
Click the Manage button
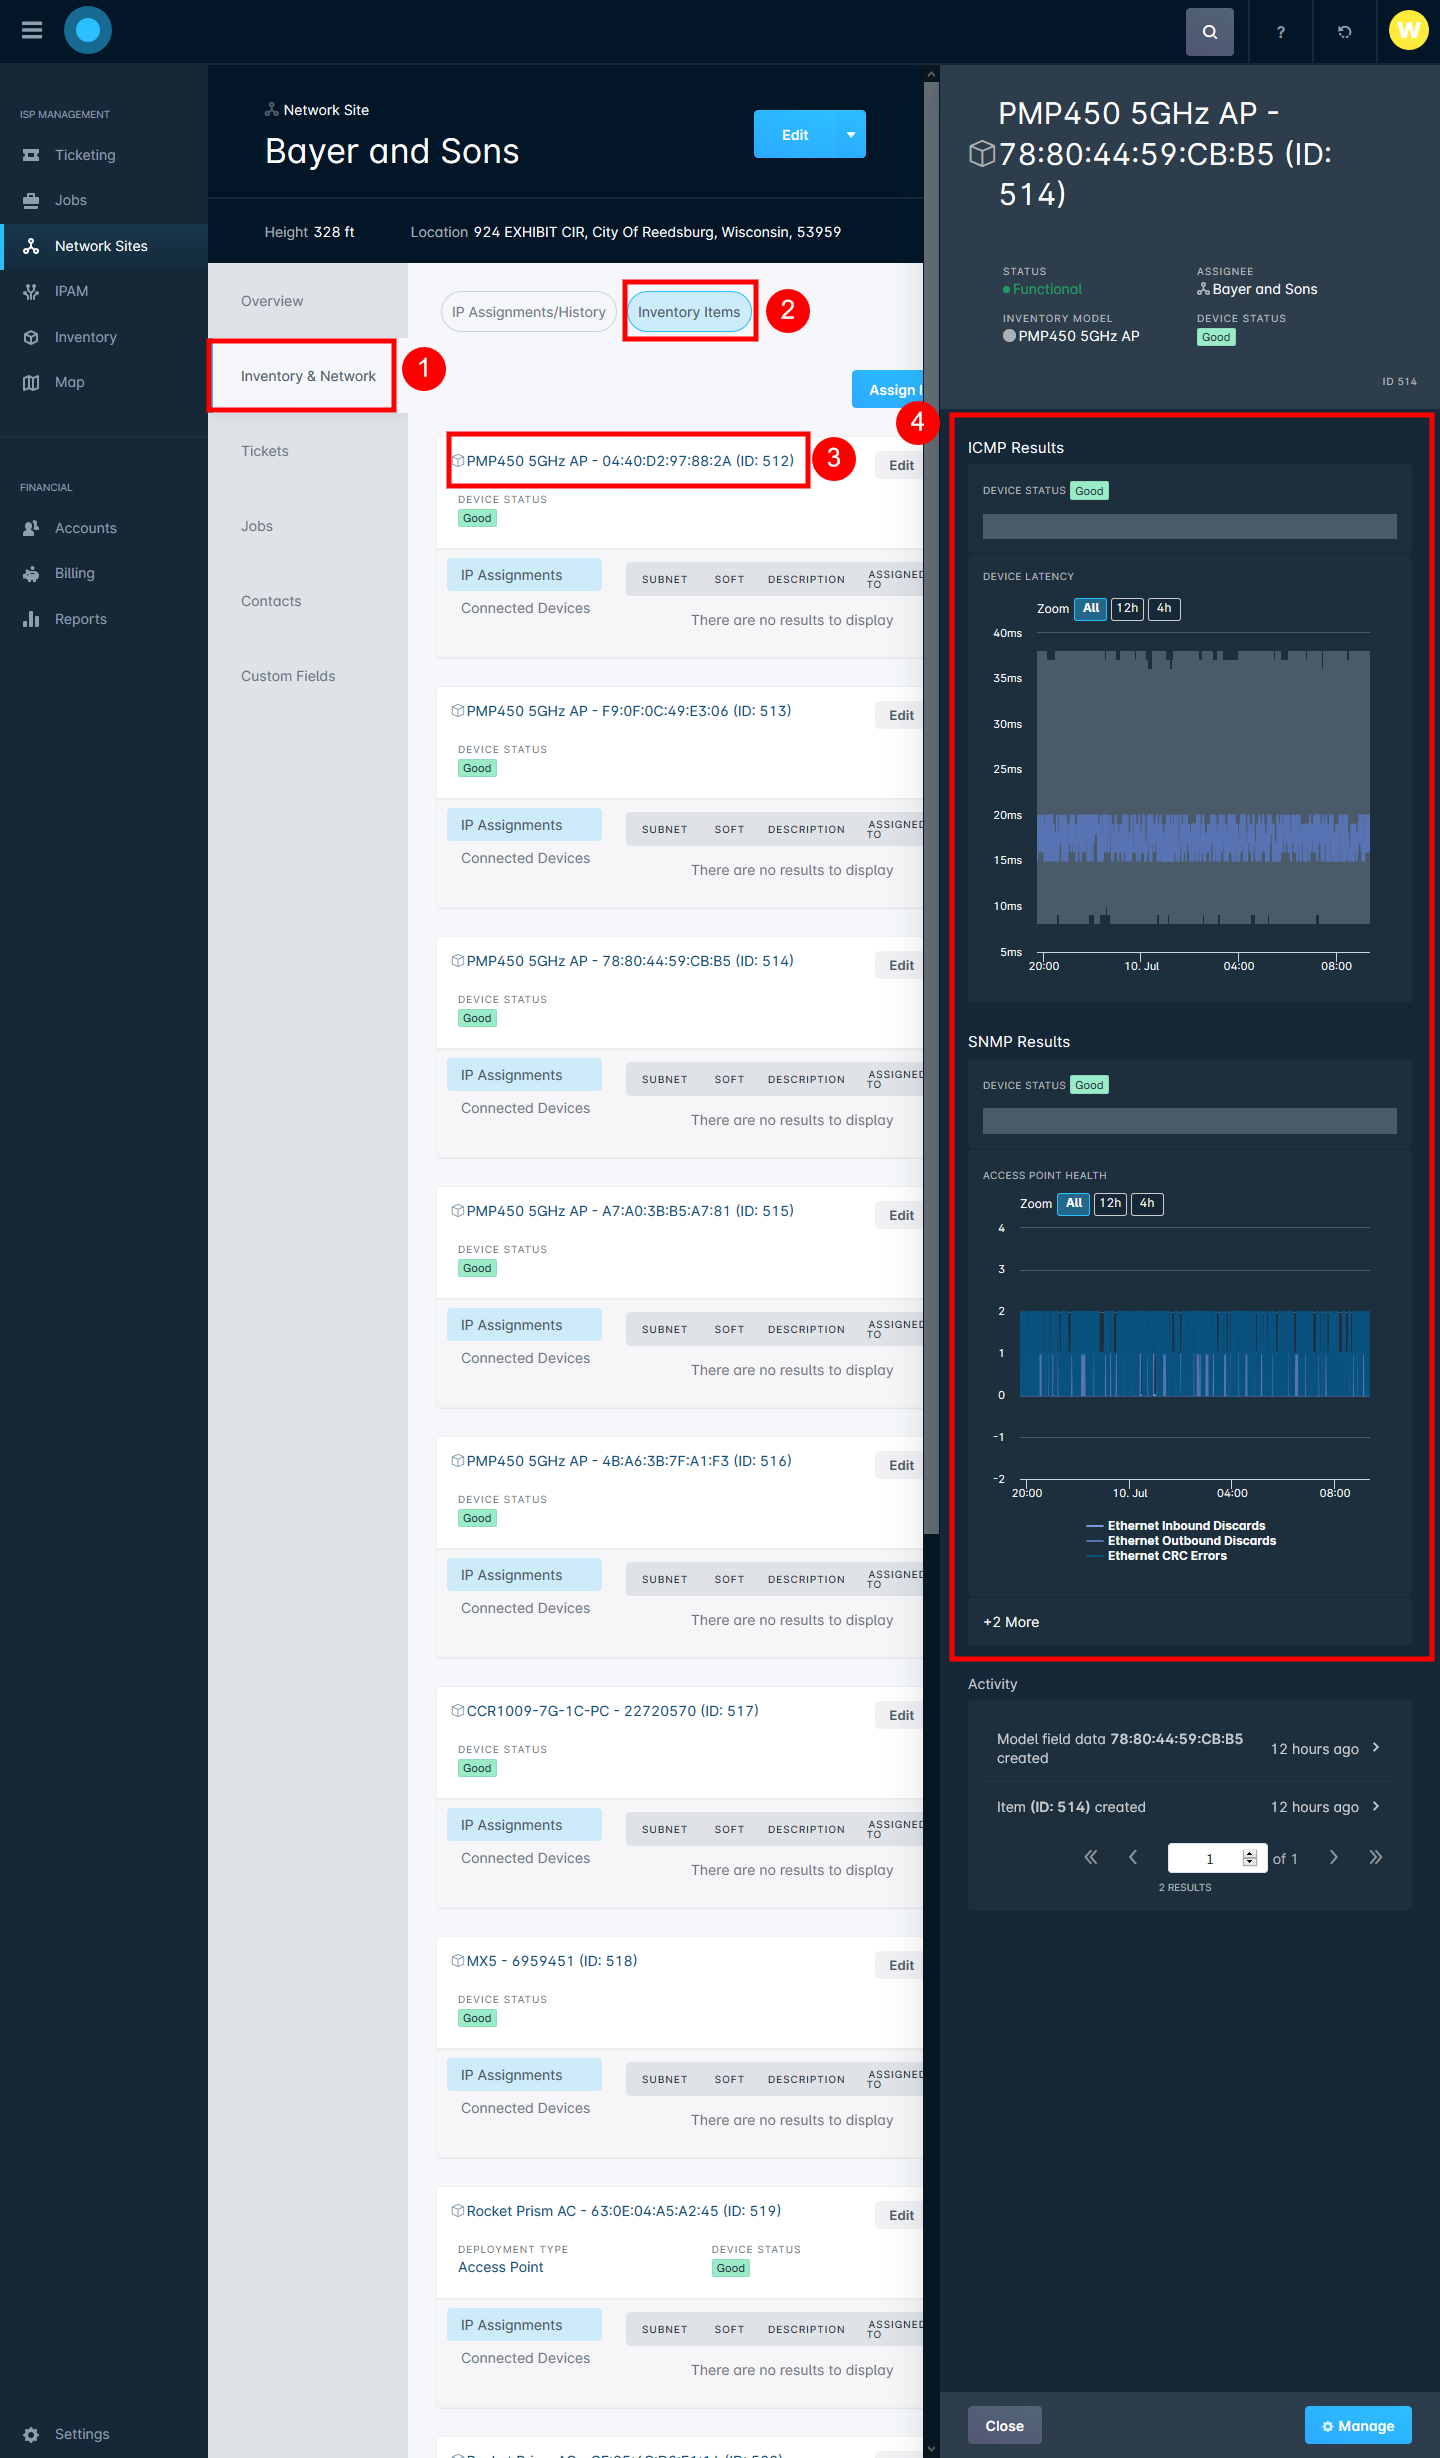tap(1358, 2426)
